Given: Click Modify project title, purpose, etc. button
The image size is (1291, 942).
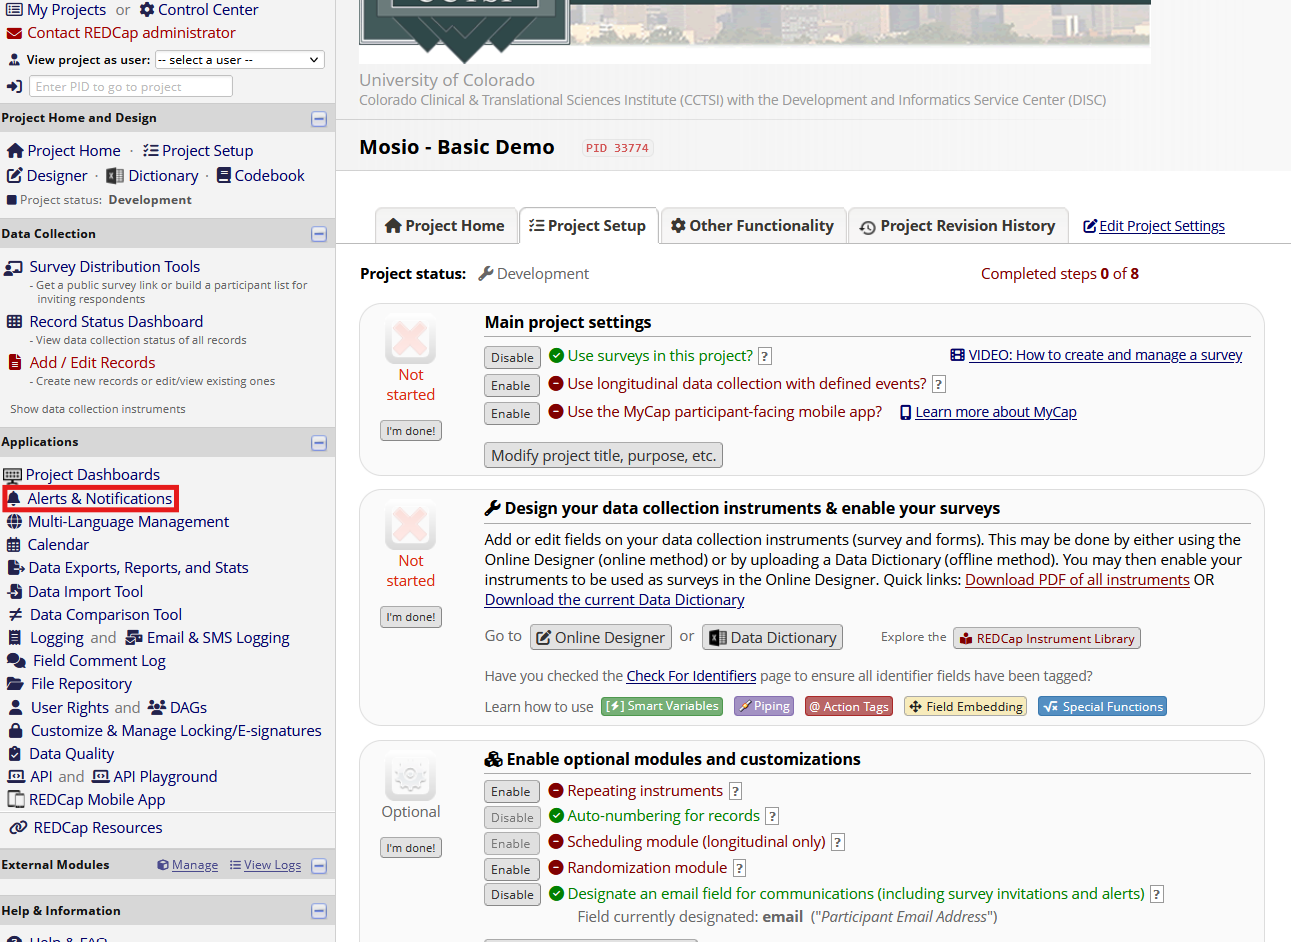Looking at the screenshot, I should [x=603, y=455].
